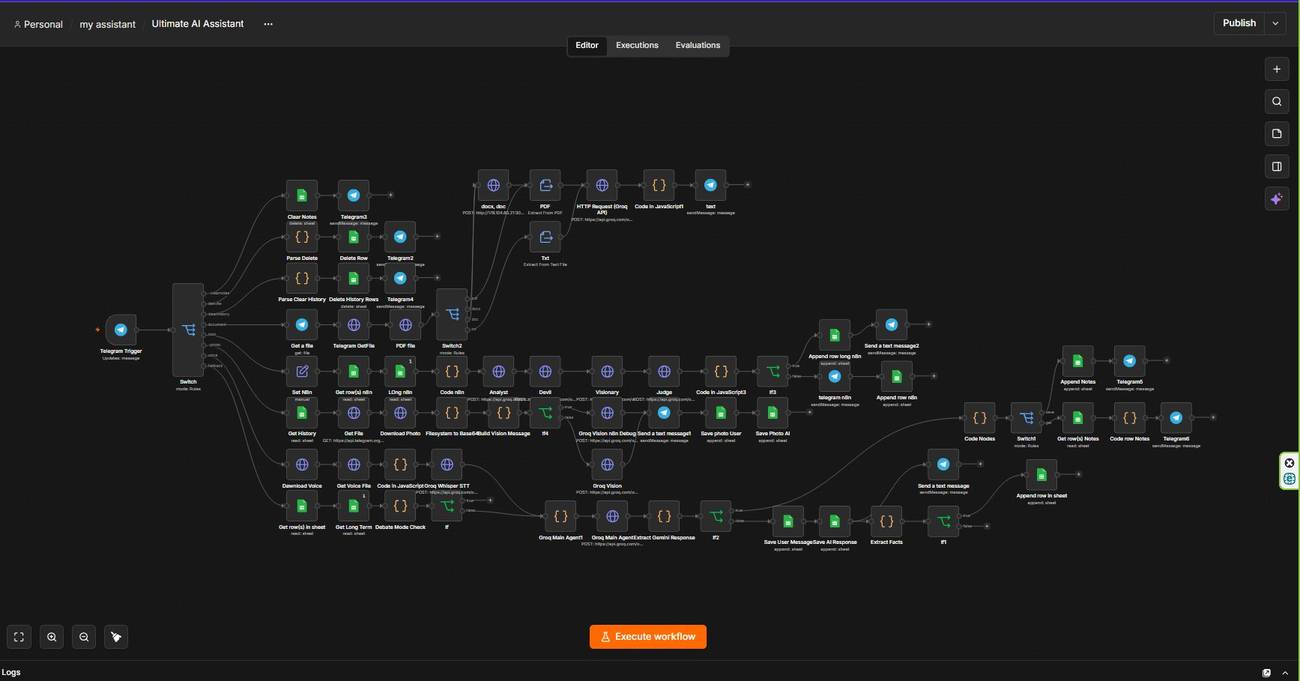Select the Txt extract from file node
This screenshot has width=1300, height=681.
pos(545,237)
